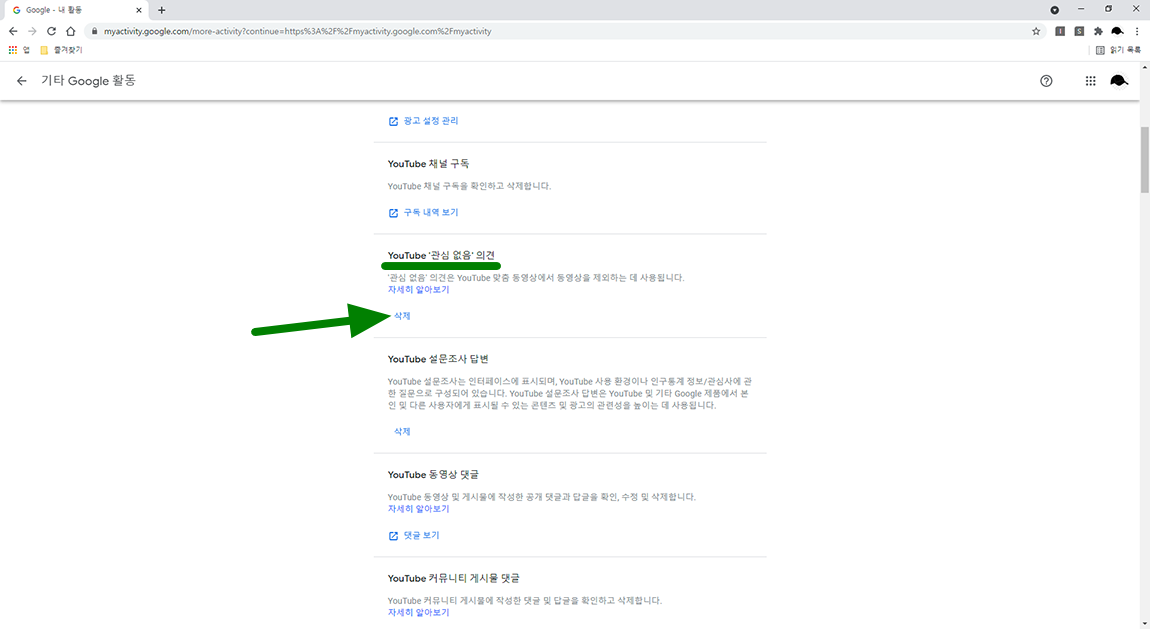Select the Google 내 활동 tab
Screen dimensions: 1150x629
[76, 10]
